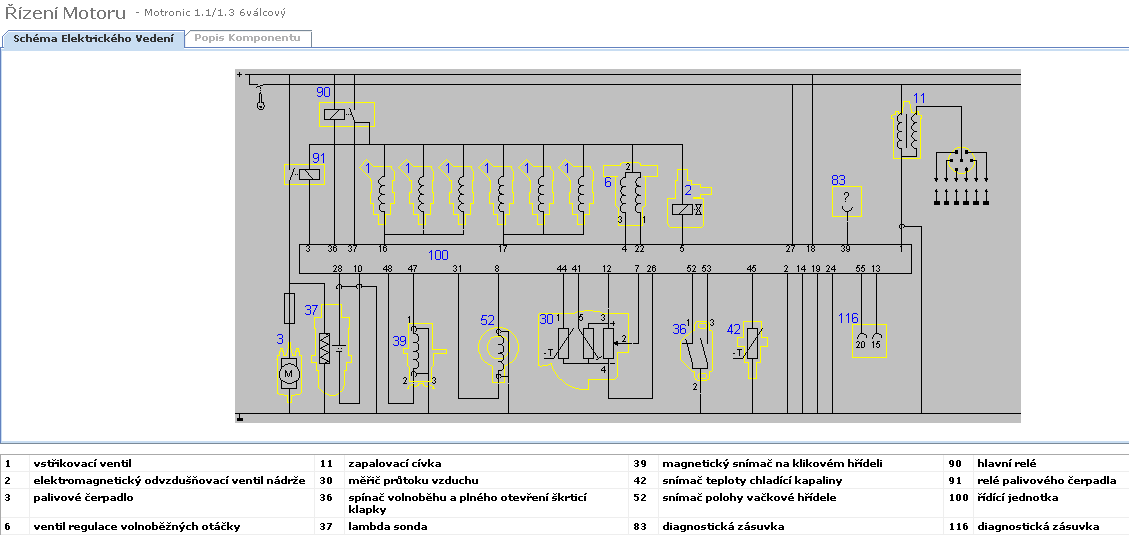1129x553 pixels.
Task: Click legend entry 'hlavní relé'
Action: pos(1006,463)
